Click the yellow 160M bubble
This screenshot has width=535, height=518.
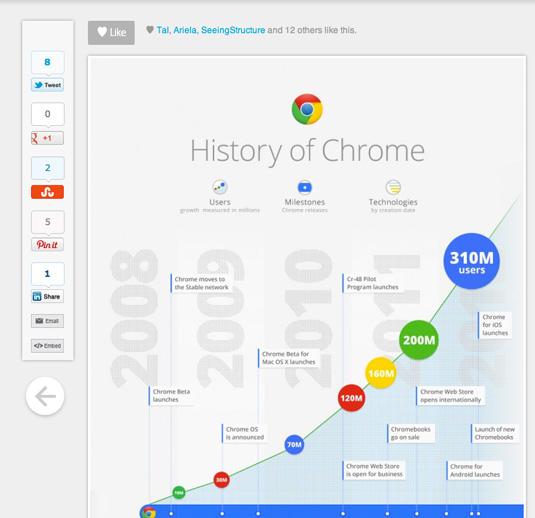click(381, 373)
